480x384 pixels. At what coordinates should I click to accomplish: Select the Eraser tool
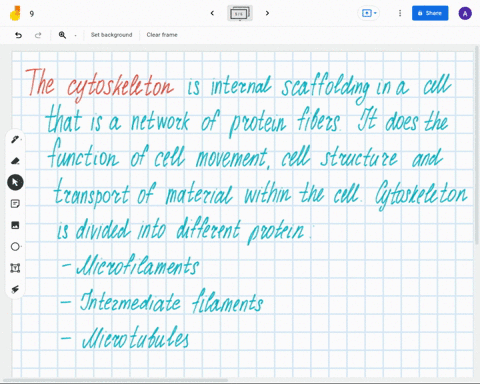point(15,161)
